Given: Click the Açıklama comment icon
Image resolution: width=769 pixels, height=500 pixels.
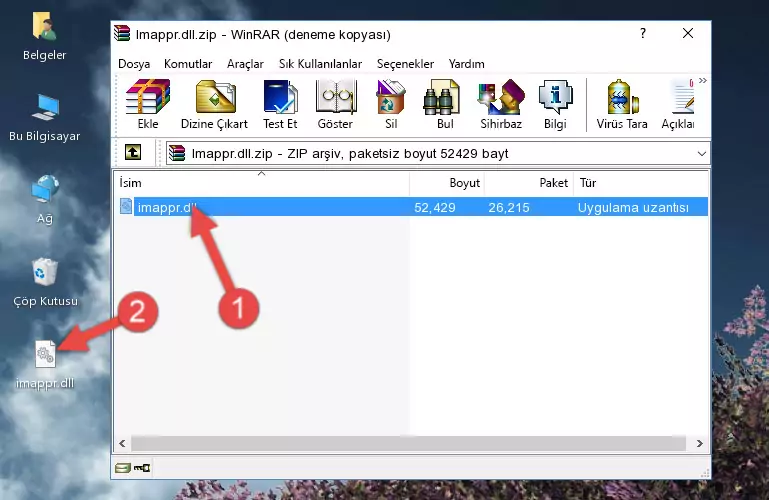Looking at the screenshot, I should pyautogui.click(x=683, y=97).
